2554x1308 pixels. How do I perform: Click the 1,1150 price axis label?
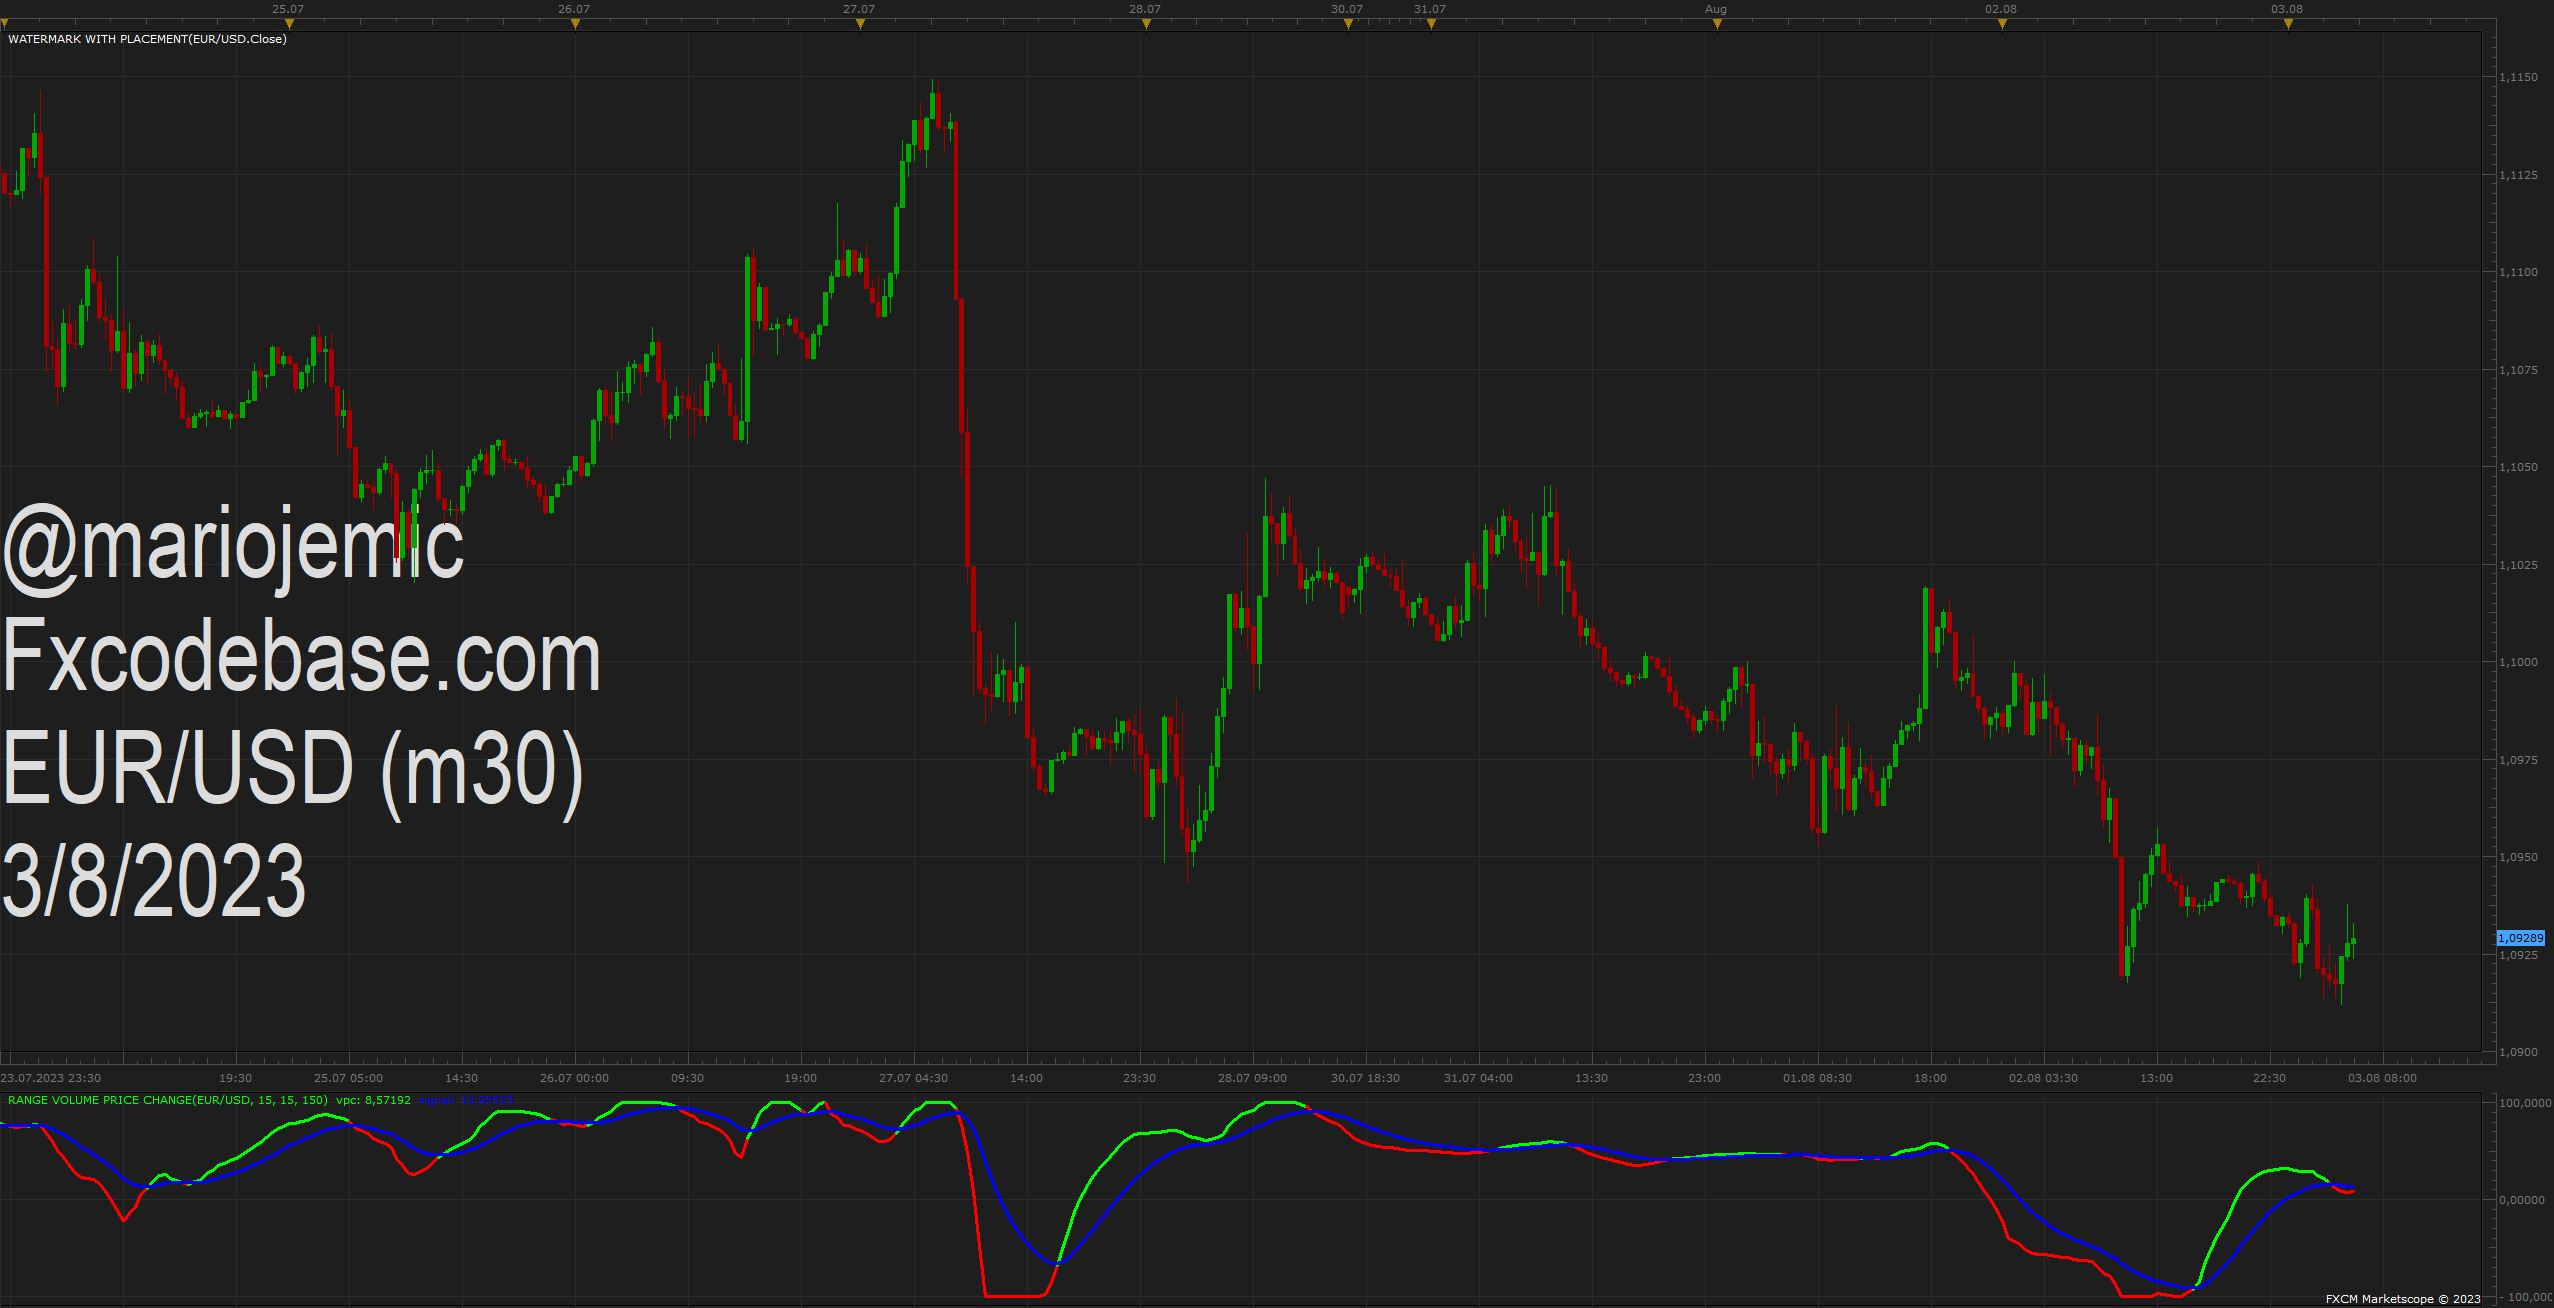tap(2518, 77)
